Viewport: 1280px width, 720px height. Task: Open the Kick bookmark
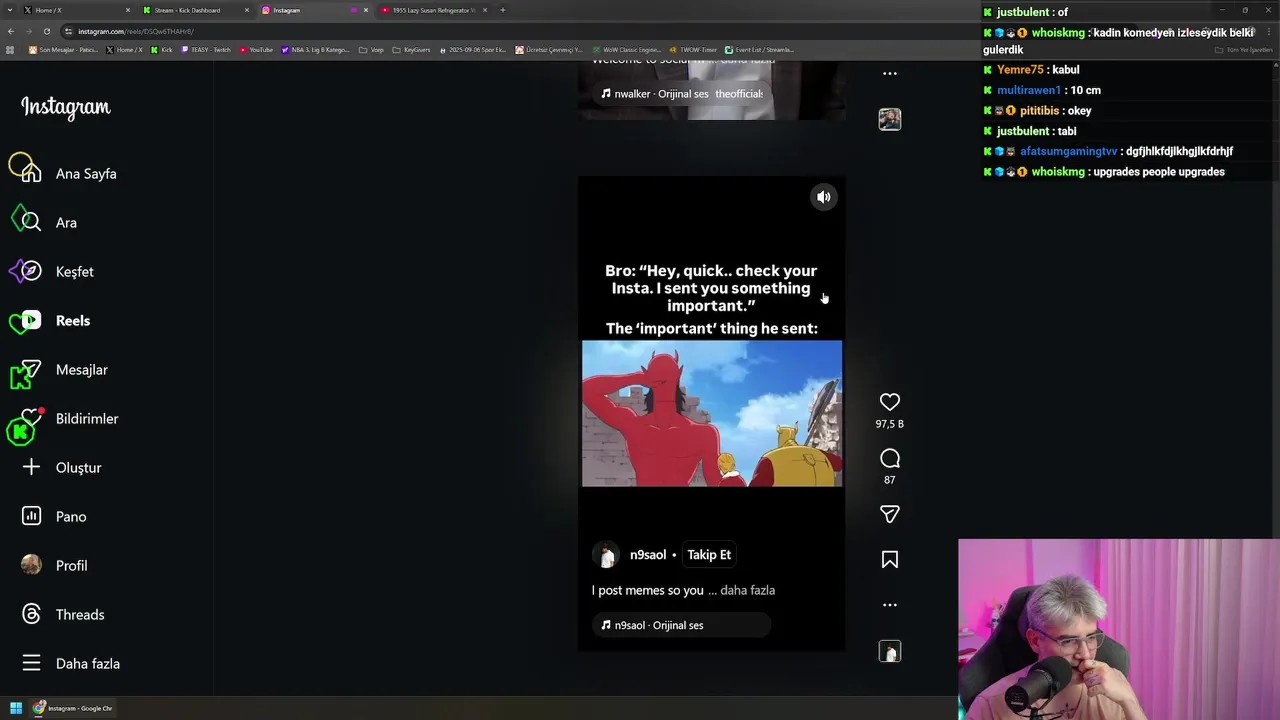[x=162, y=50]
